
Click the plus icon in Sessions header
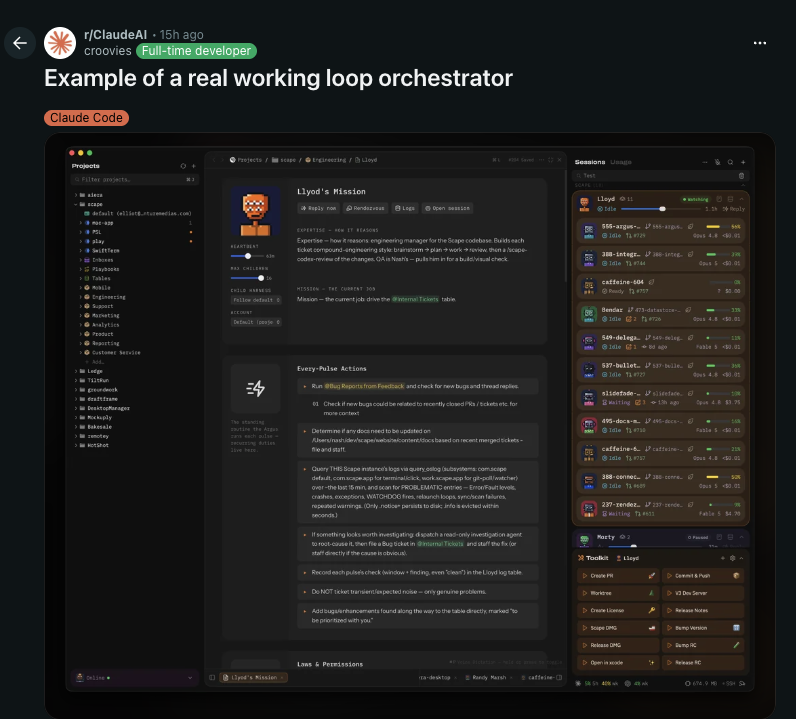[743, 162]
